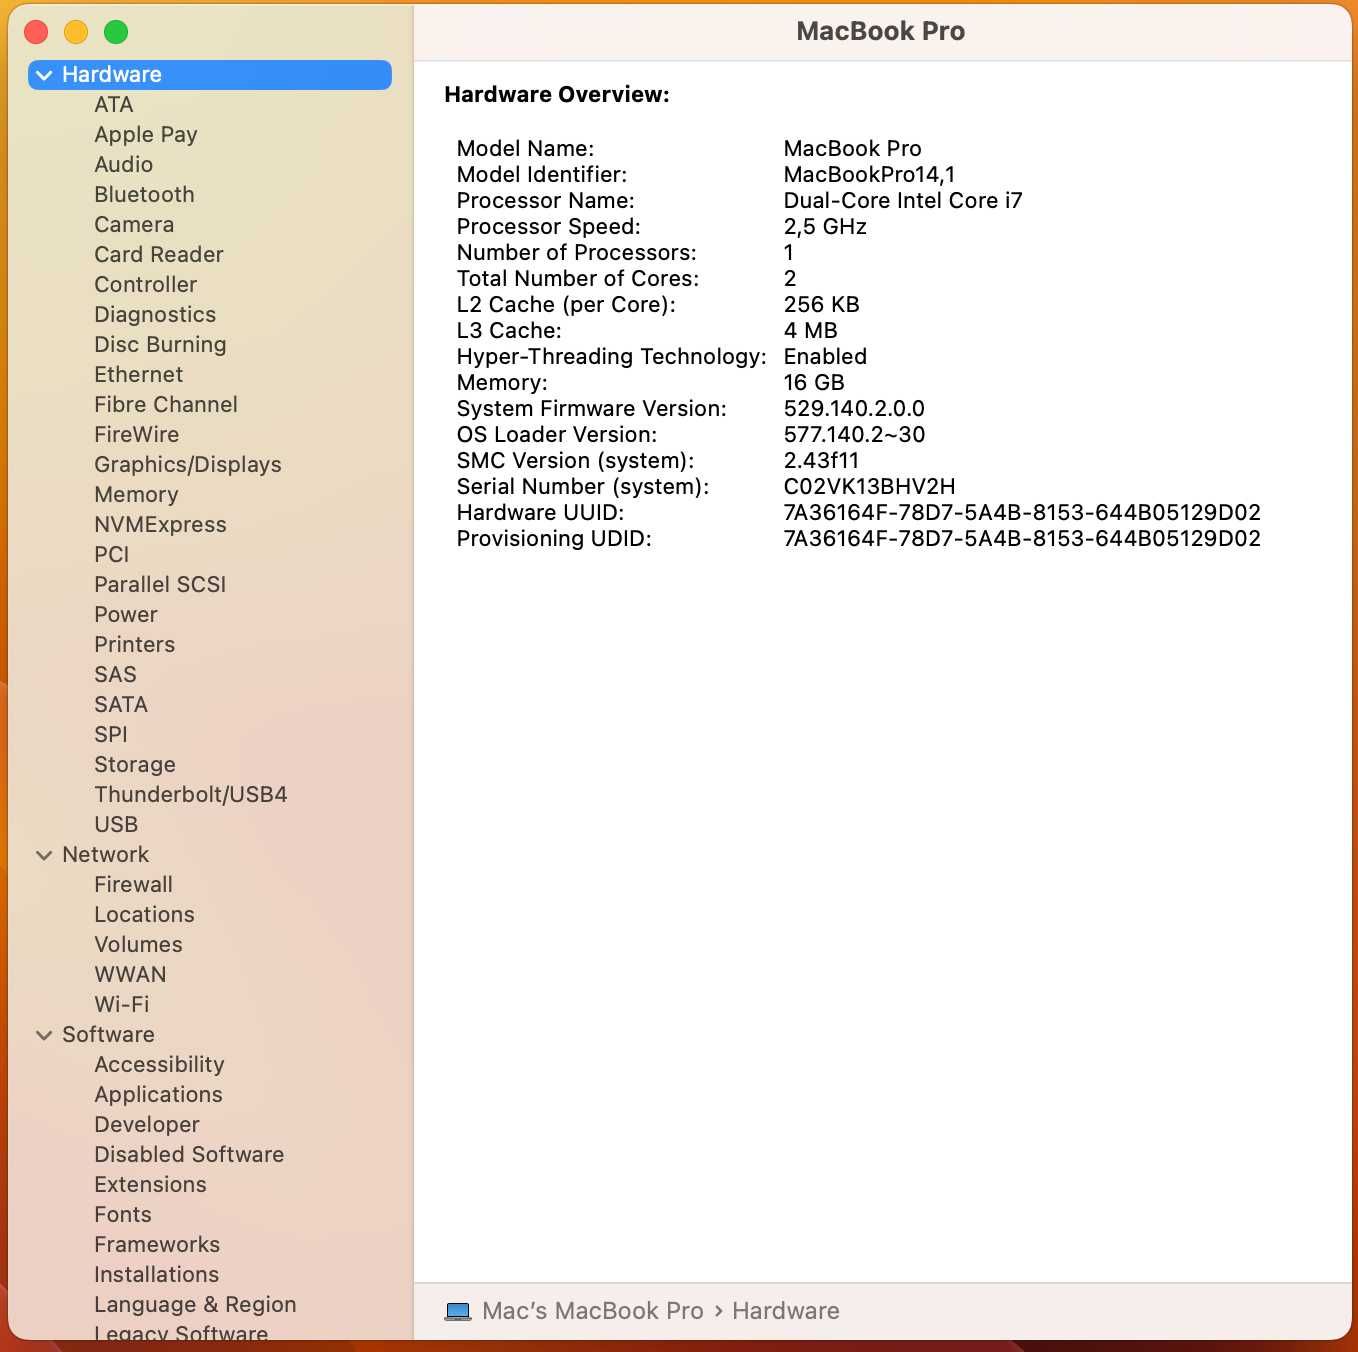Collapse the Network section chevron
The height and width of the screenshot is (1352, 1358).
tap(44, 855)
